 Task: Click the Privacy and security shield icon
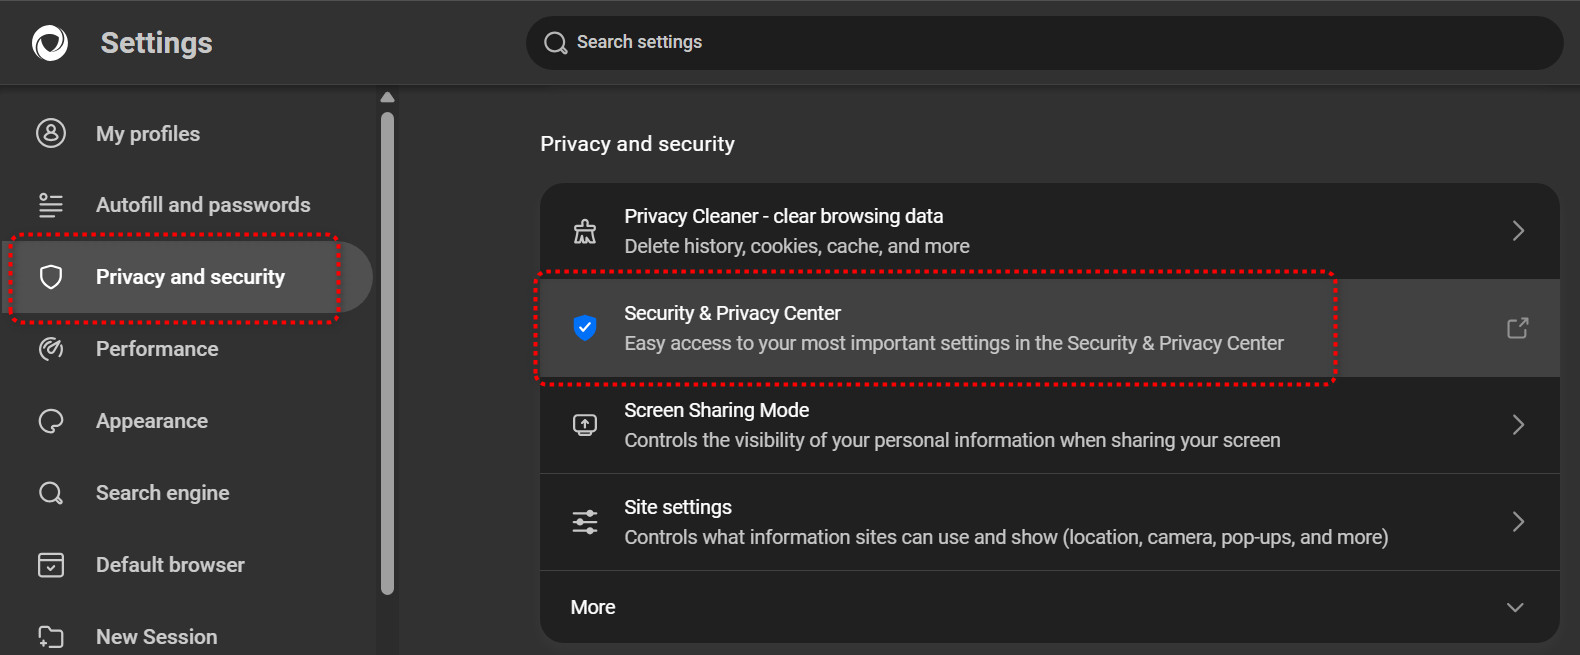[x=51, y=277]
